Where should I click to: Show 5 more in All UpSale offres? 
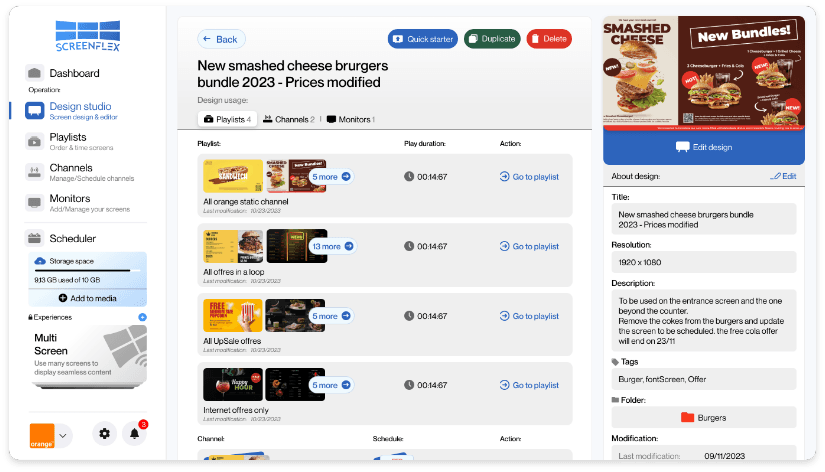click(x=331, y=316)
